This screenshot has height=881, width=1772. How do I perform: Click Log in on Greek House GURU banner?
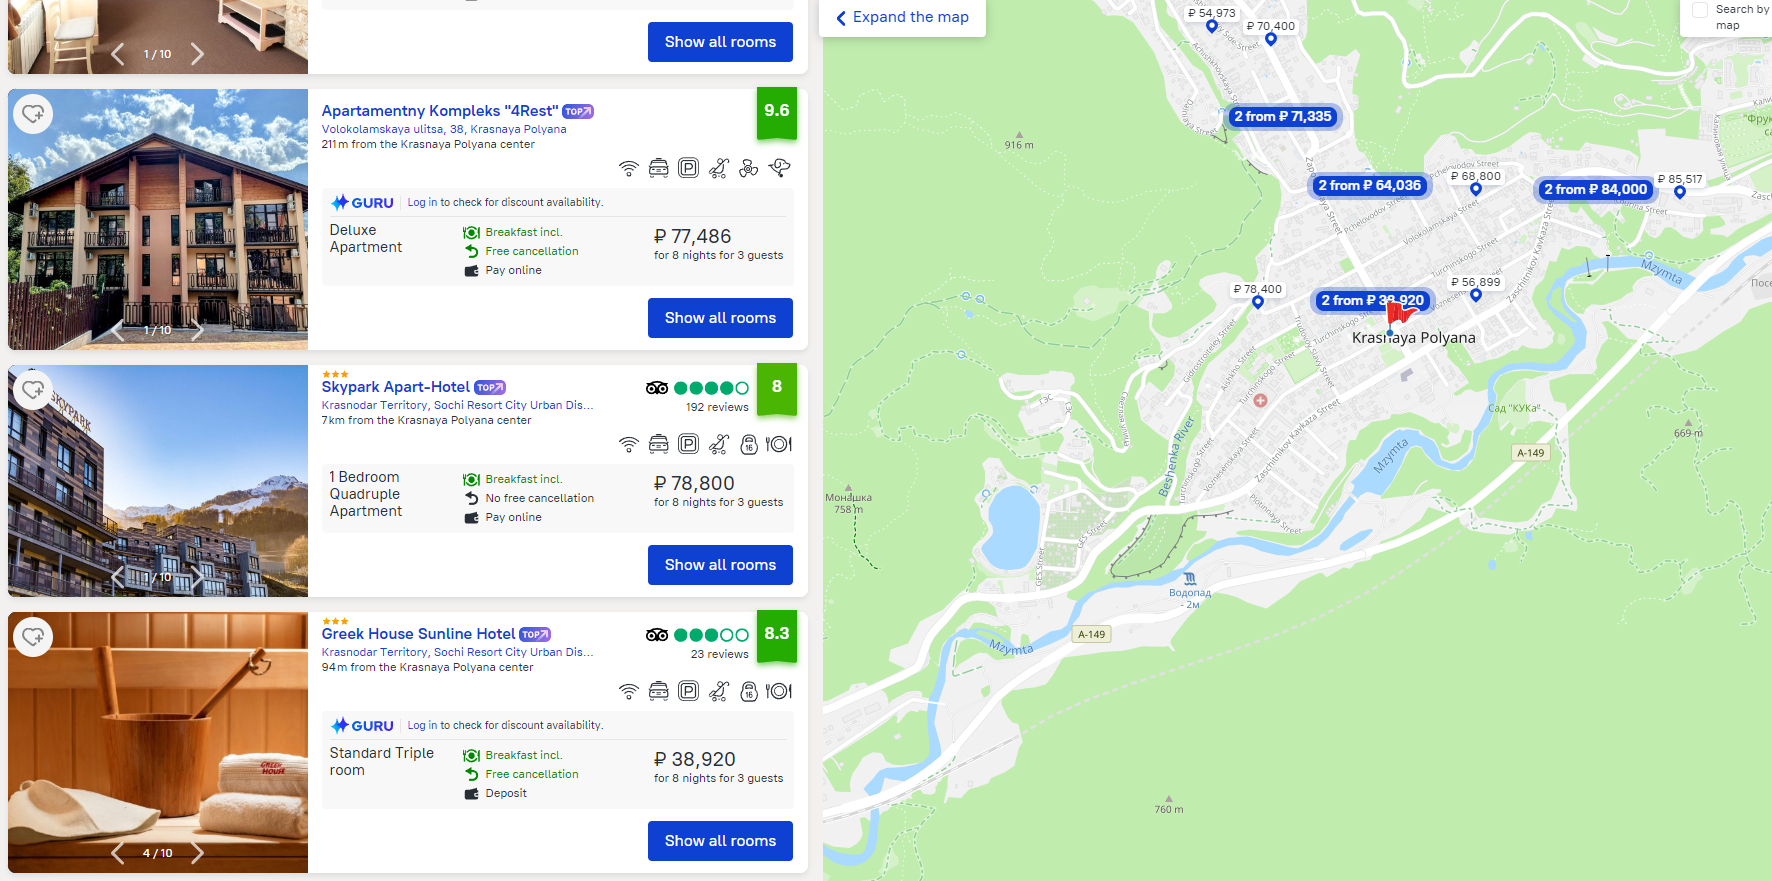click(422, 726)
